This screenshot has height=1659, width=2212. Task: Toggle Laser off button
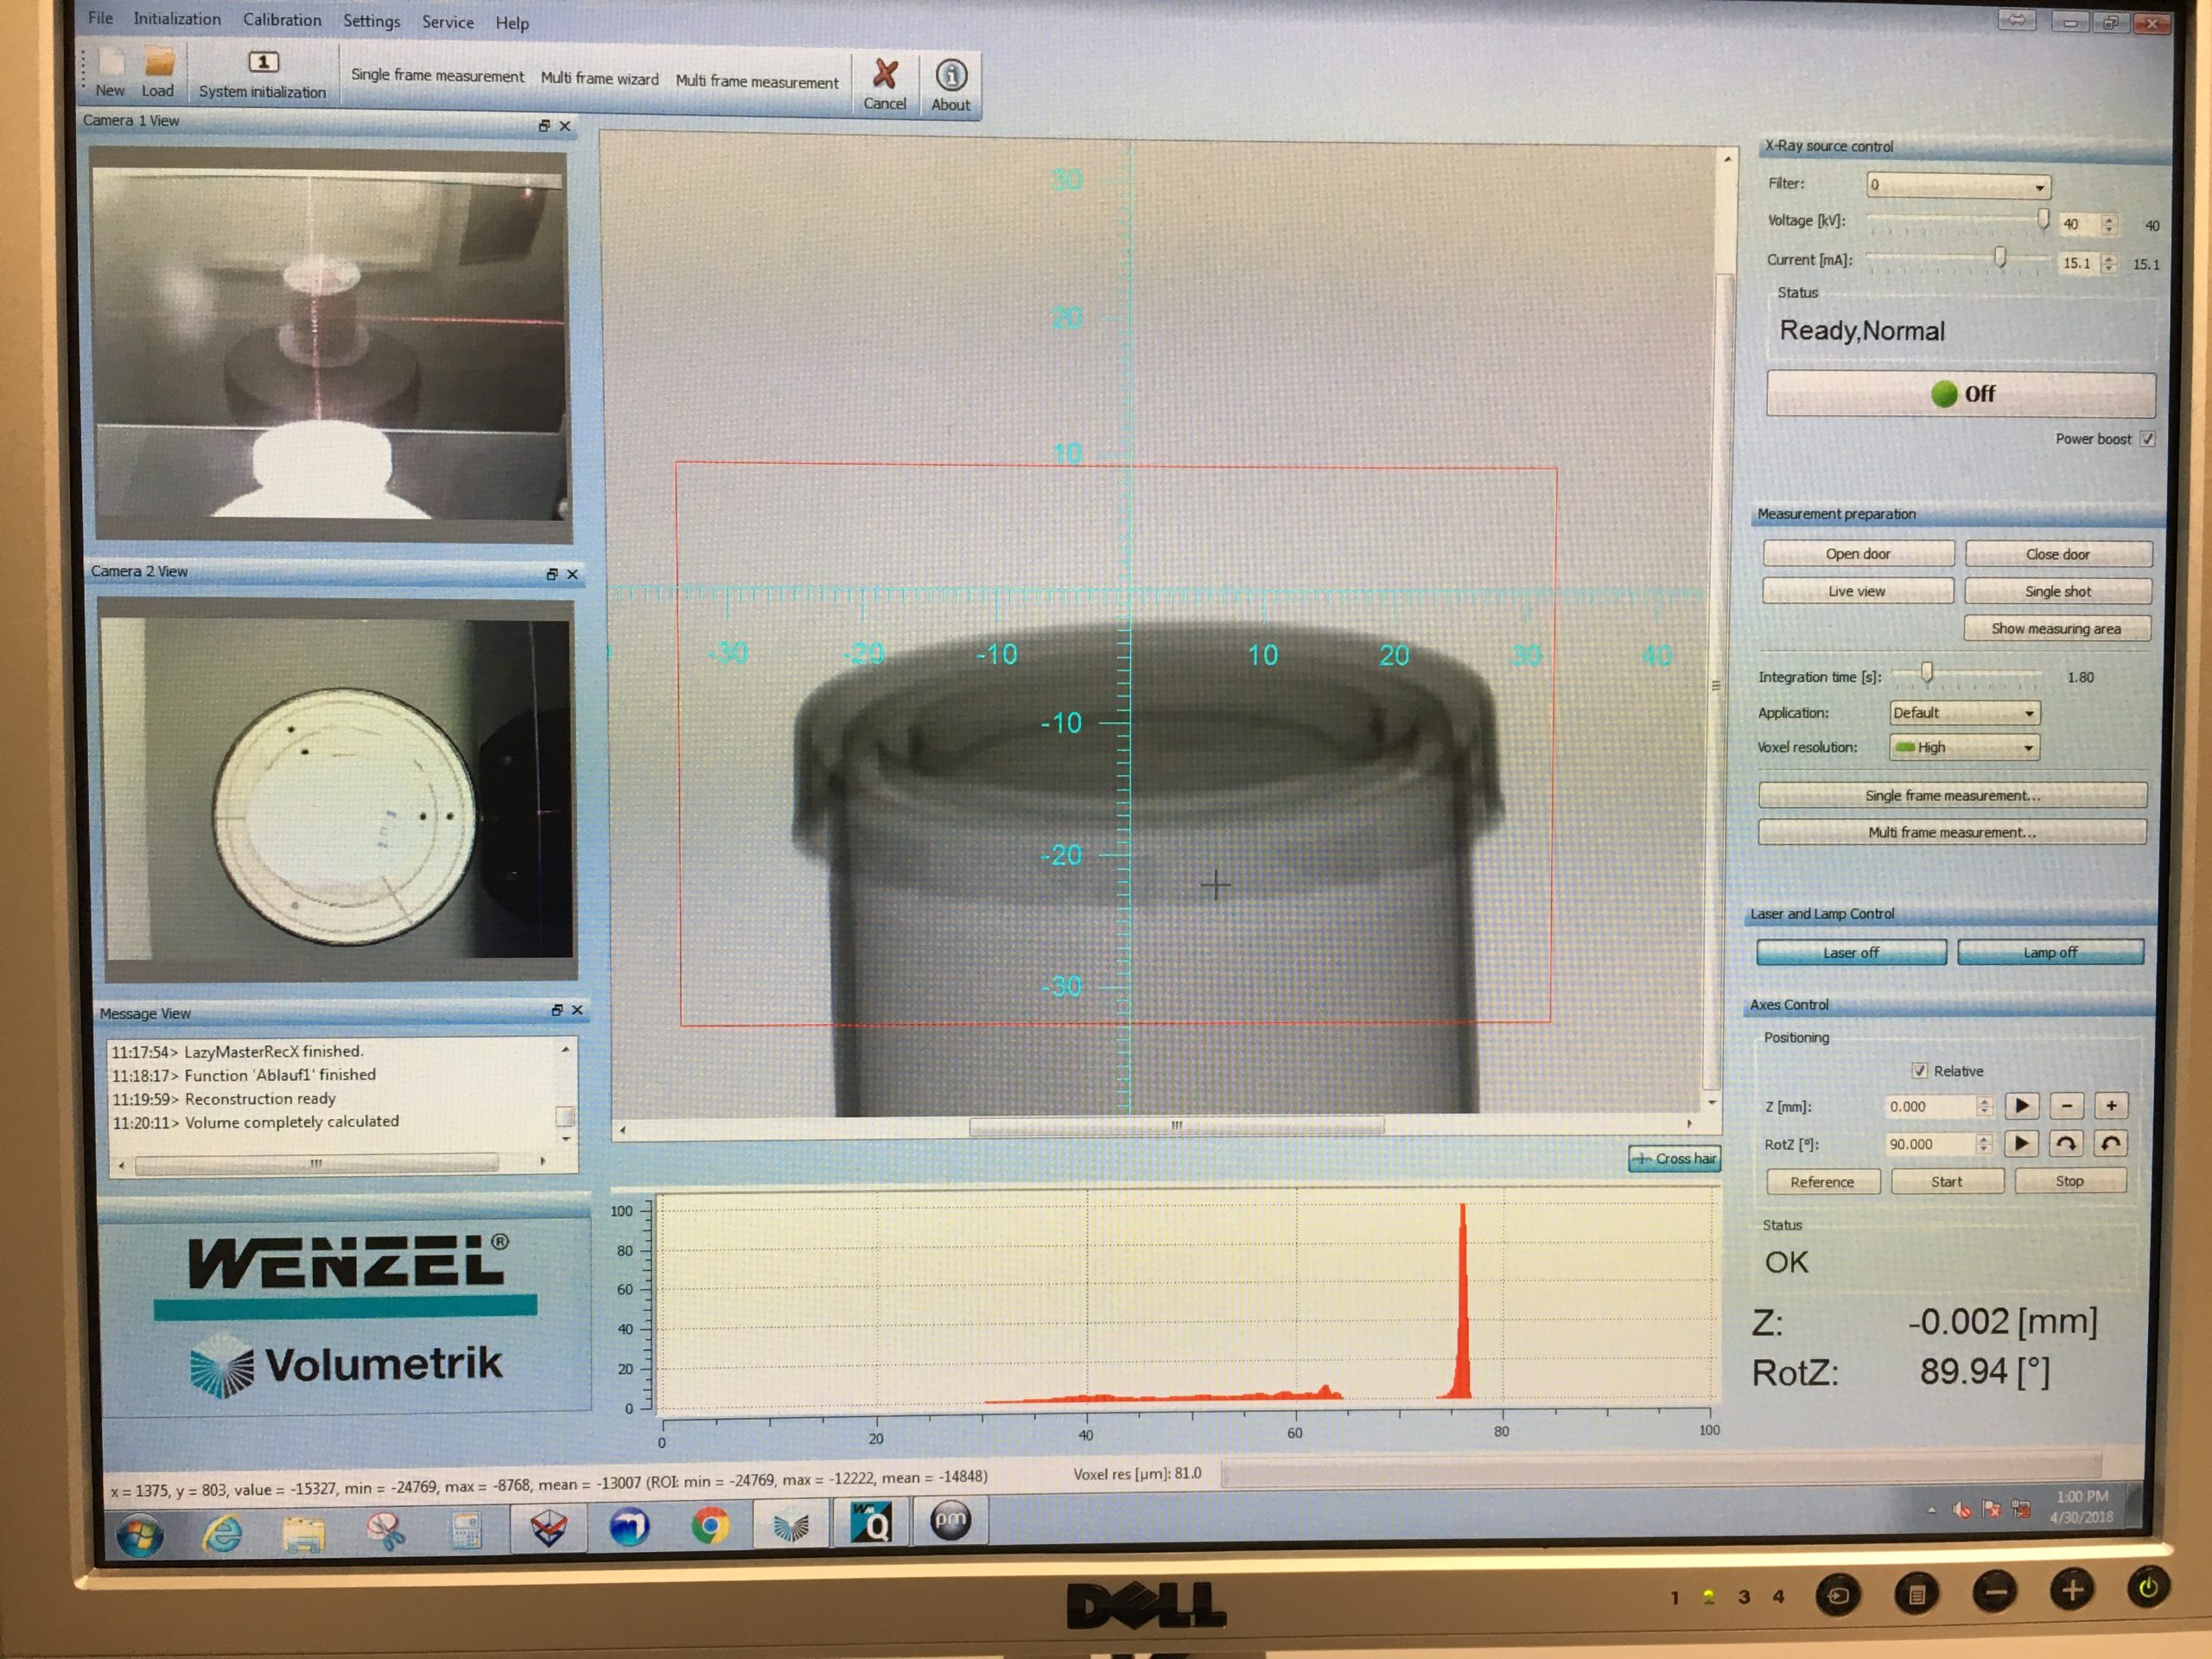[1851, 952]
